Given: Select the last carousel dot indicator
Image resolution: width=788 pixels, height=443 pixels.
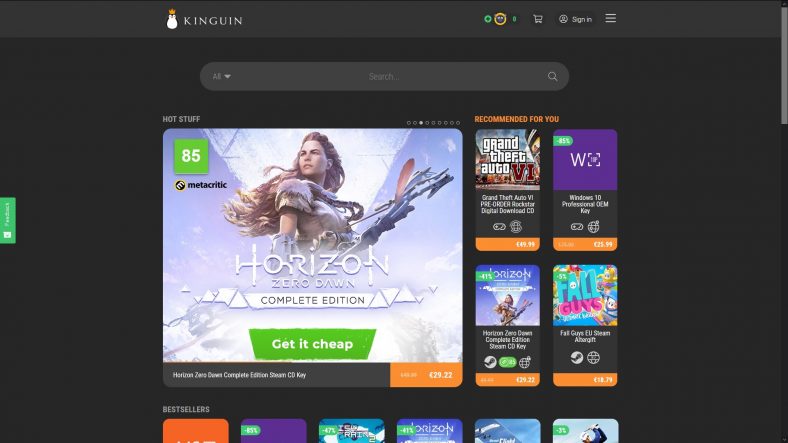Looking at the screenshot, I should pyautogui.click(x=458, y=123).
